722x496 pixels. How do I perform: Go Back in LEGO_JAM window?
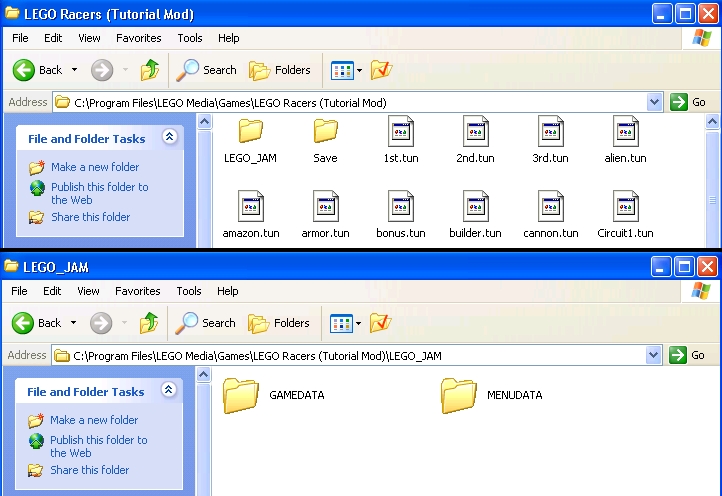tap(37, 323)
